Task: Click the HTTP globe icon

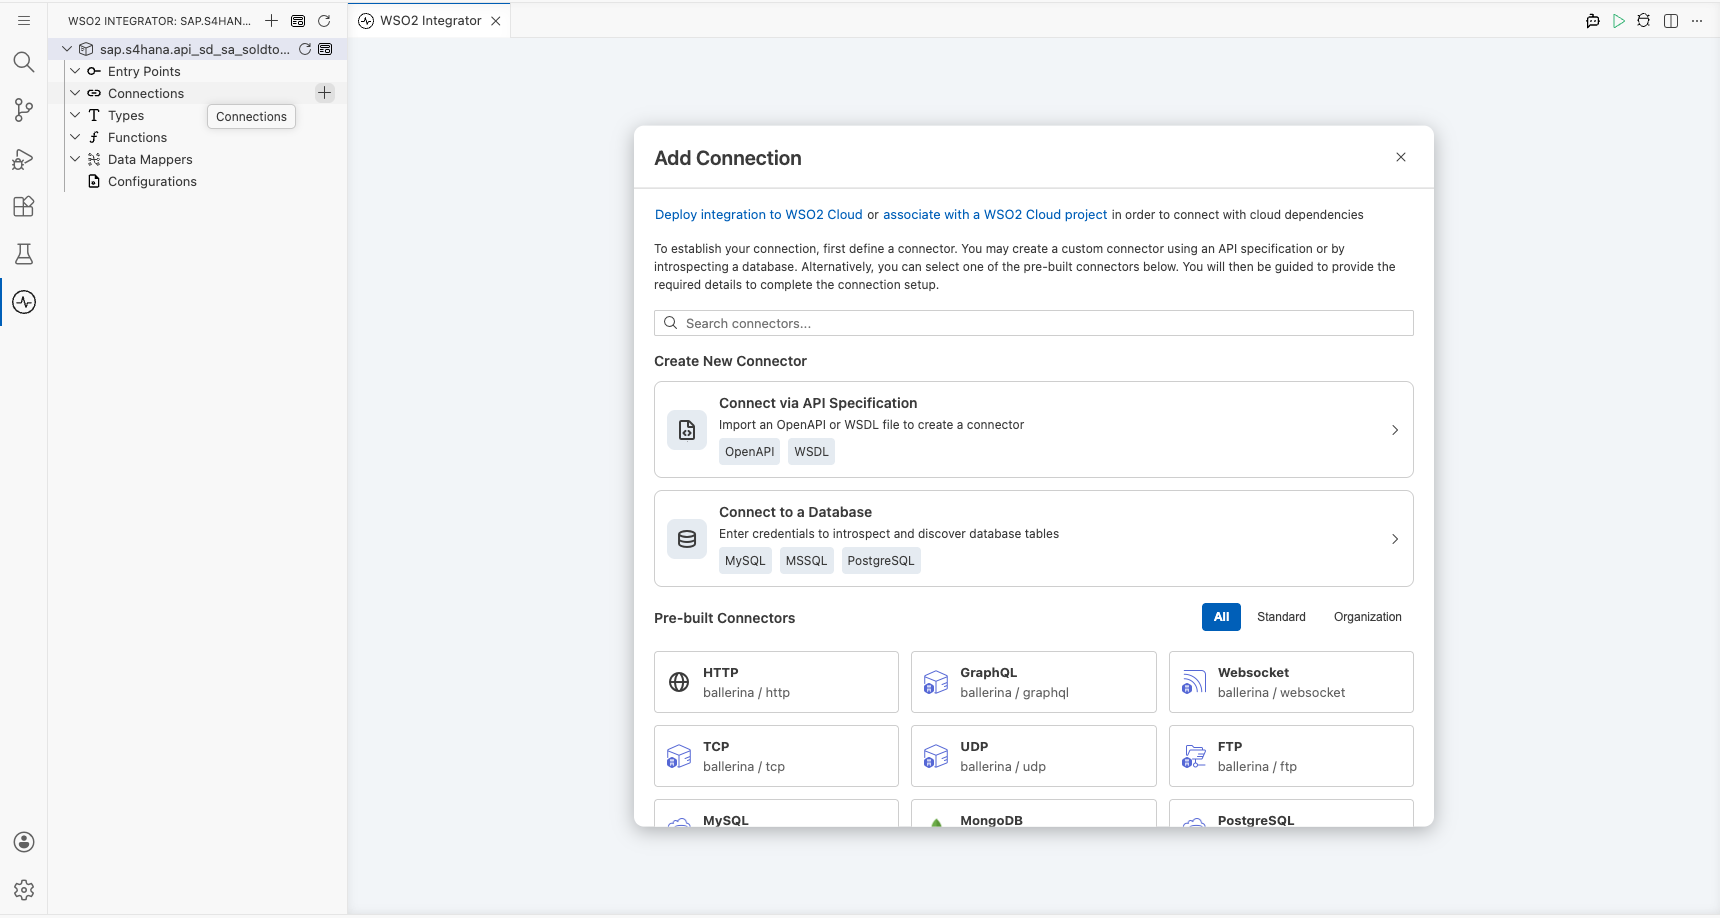Action: (679, 682)
